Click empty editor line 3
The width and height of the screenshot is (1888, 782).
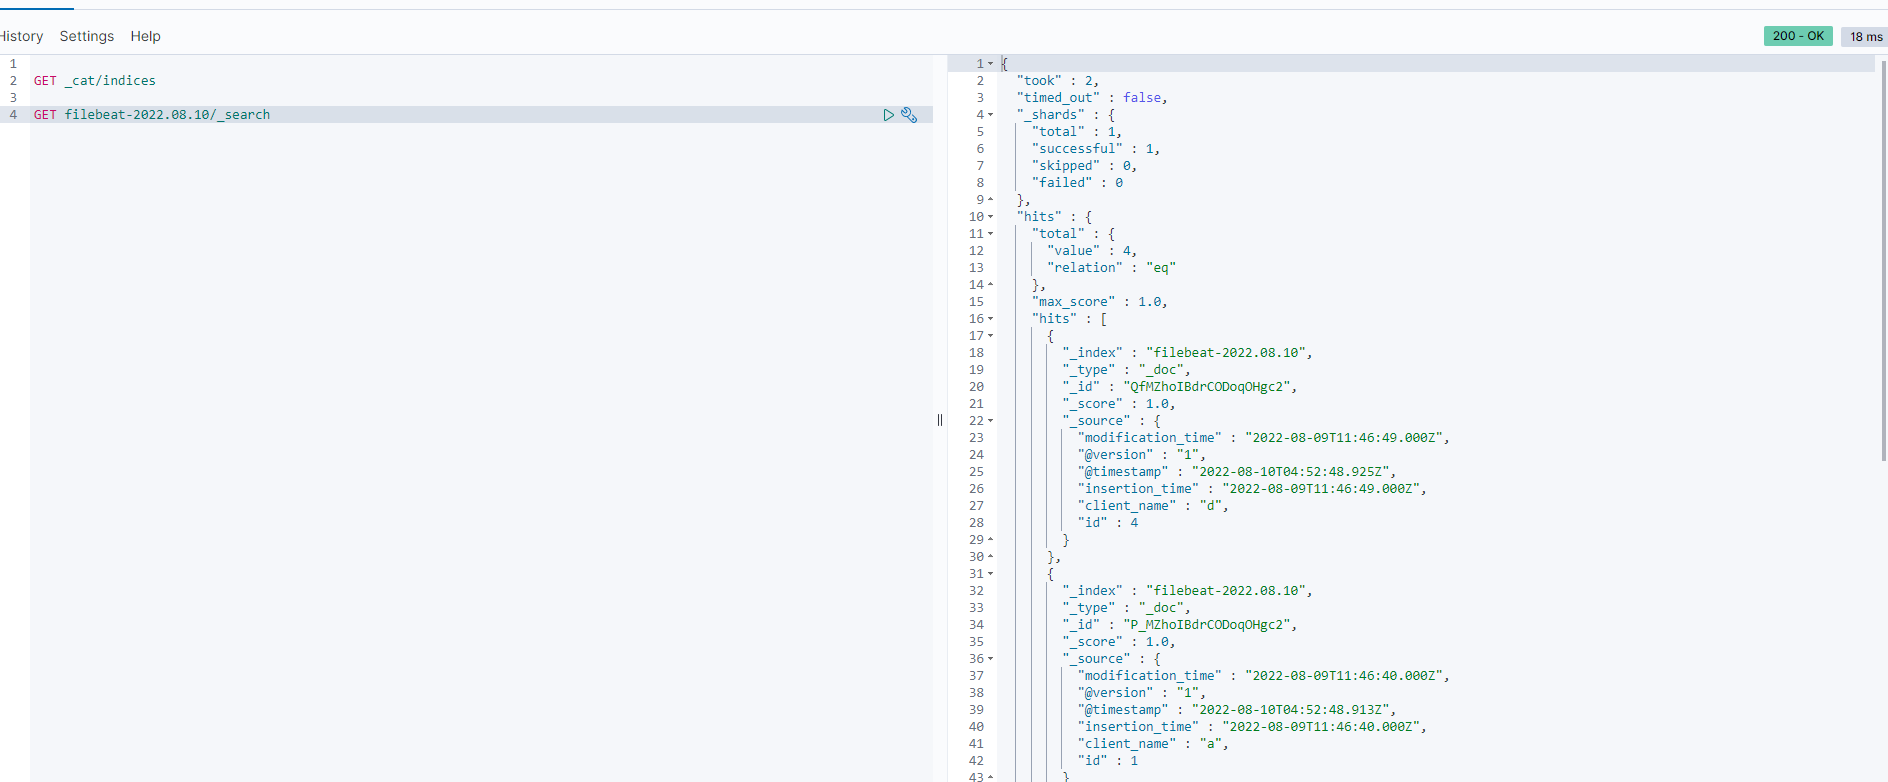coord(480,98)
